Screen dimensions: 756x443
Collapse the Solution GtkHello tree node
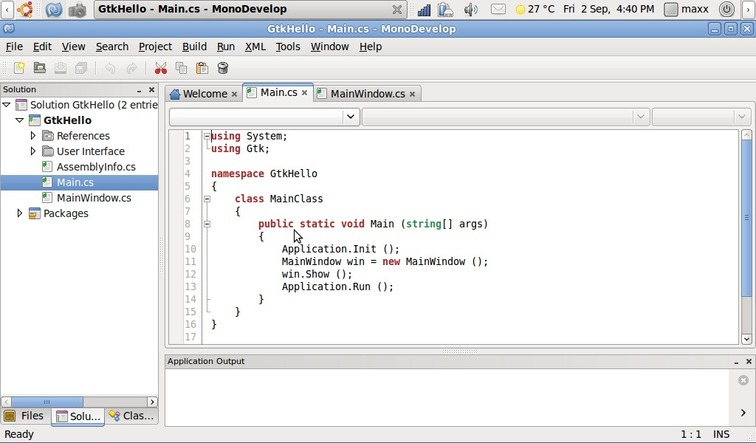pos(7,105)
